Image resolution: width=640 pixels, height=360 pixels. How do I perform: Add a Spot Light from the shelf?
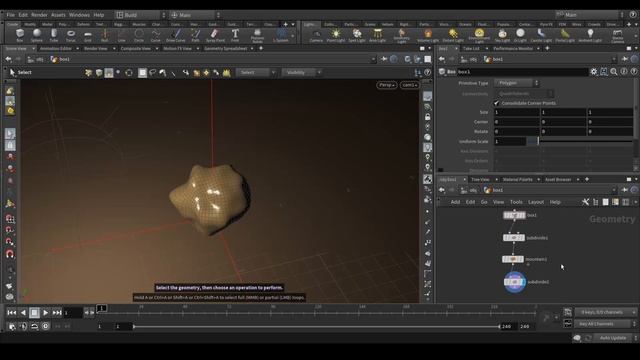tap(357, 36)
